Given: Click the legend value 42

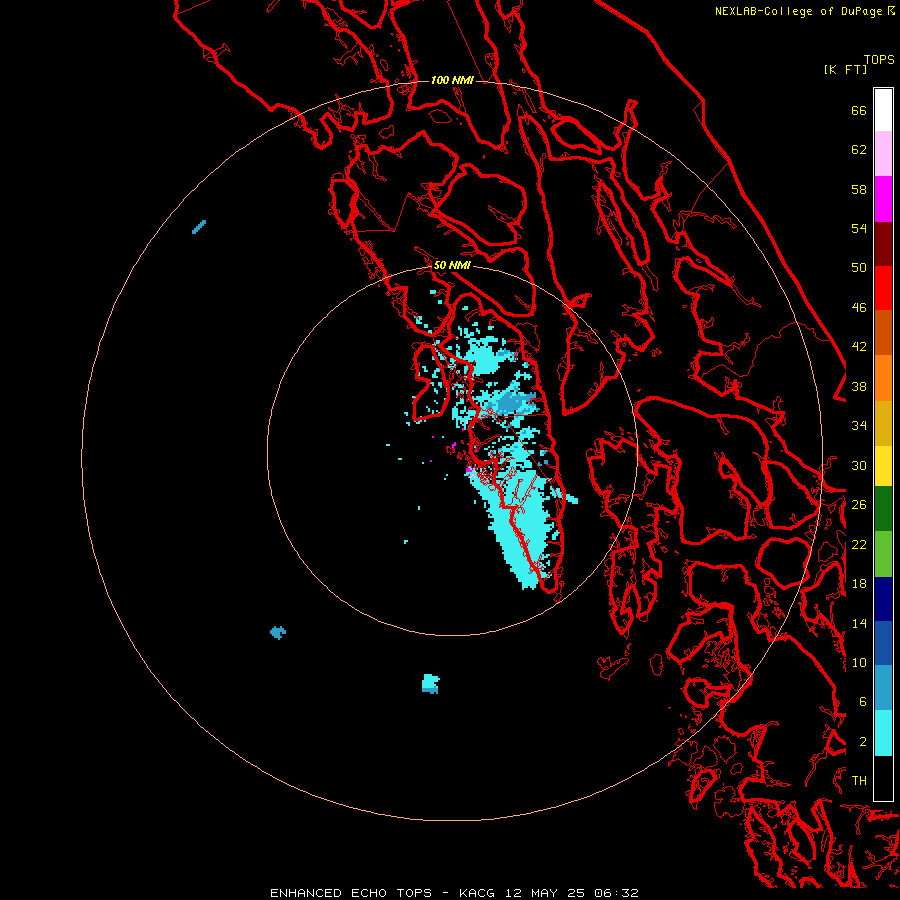Looking at the screenshot, I should pyautogui.click(x=859, y=347).
